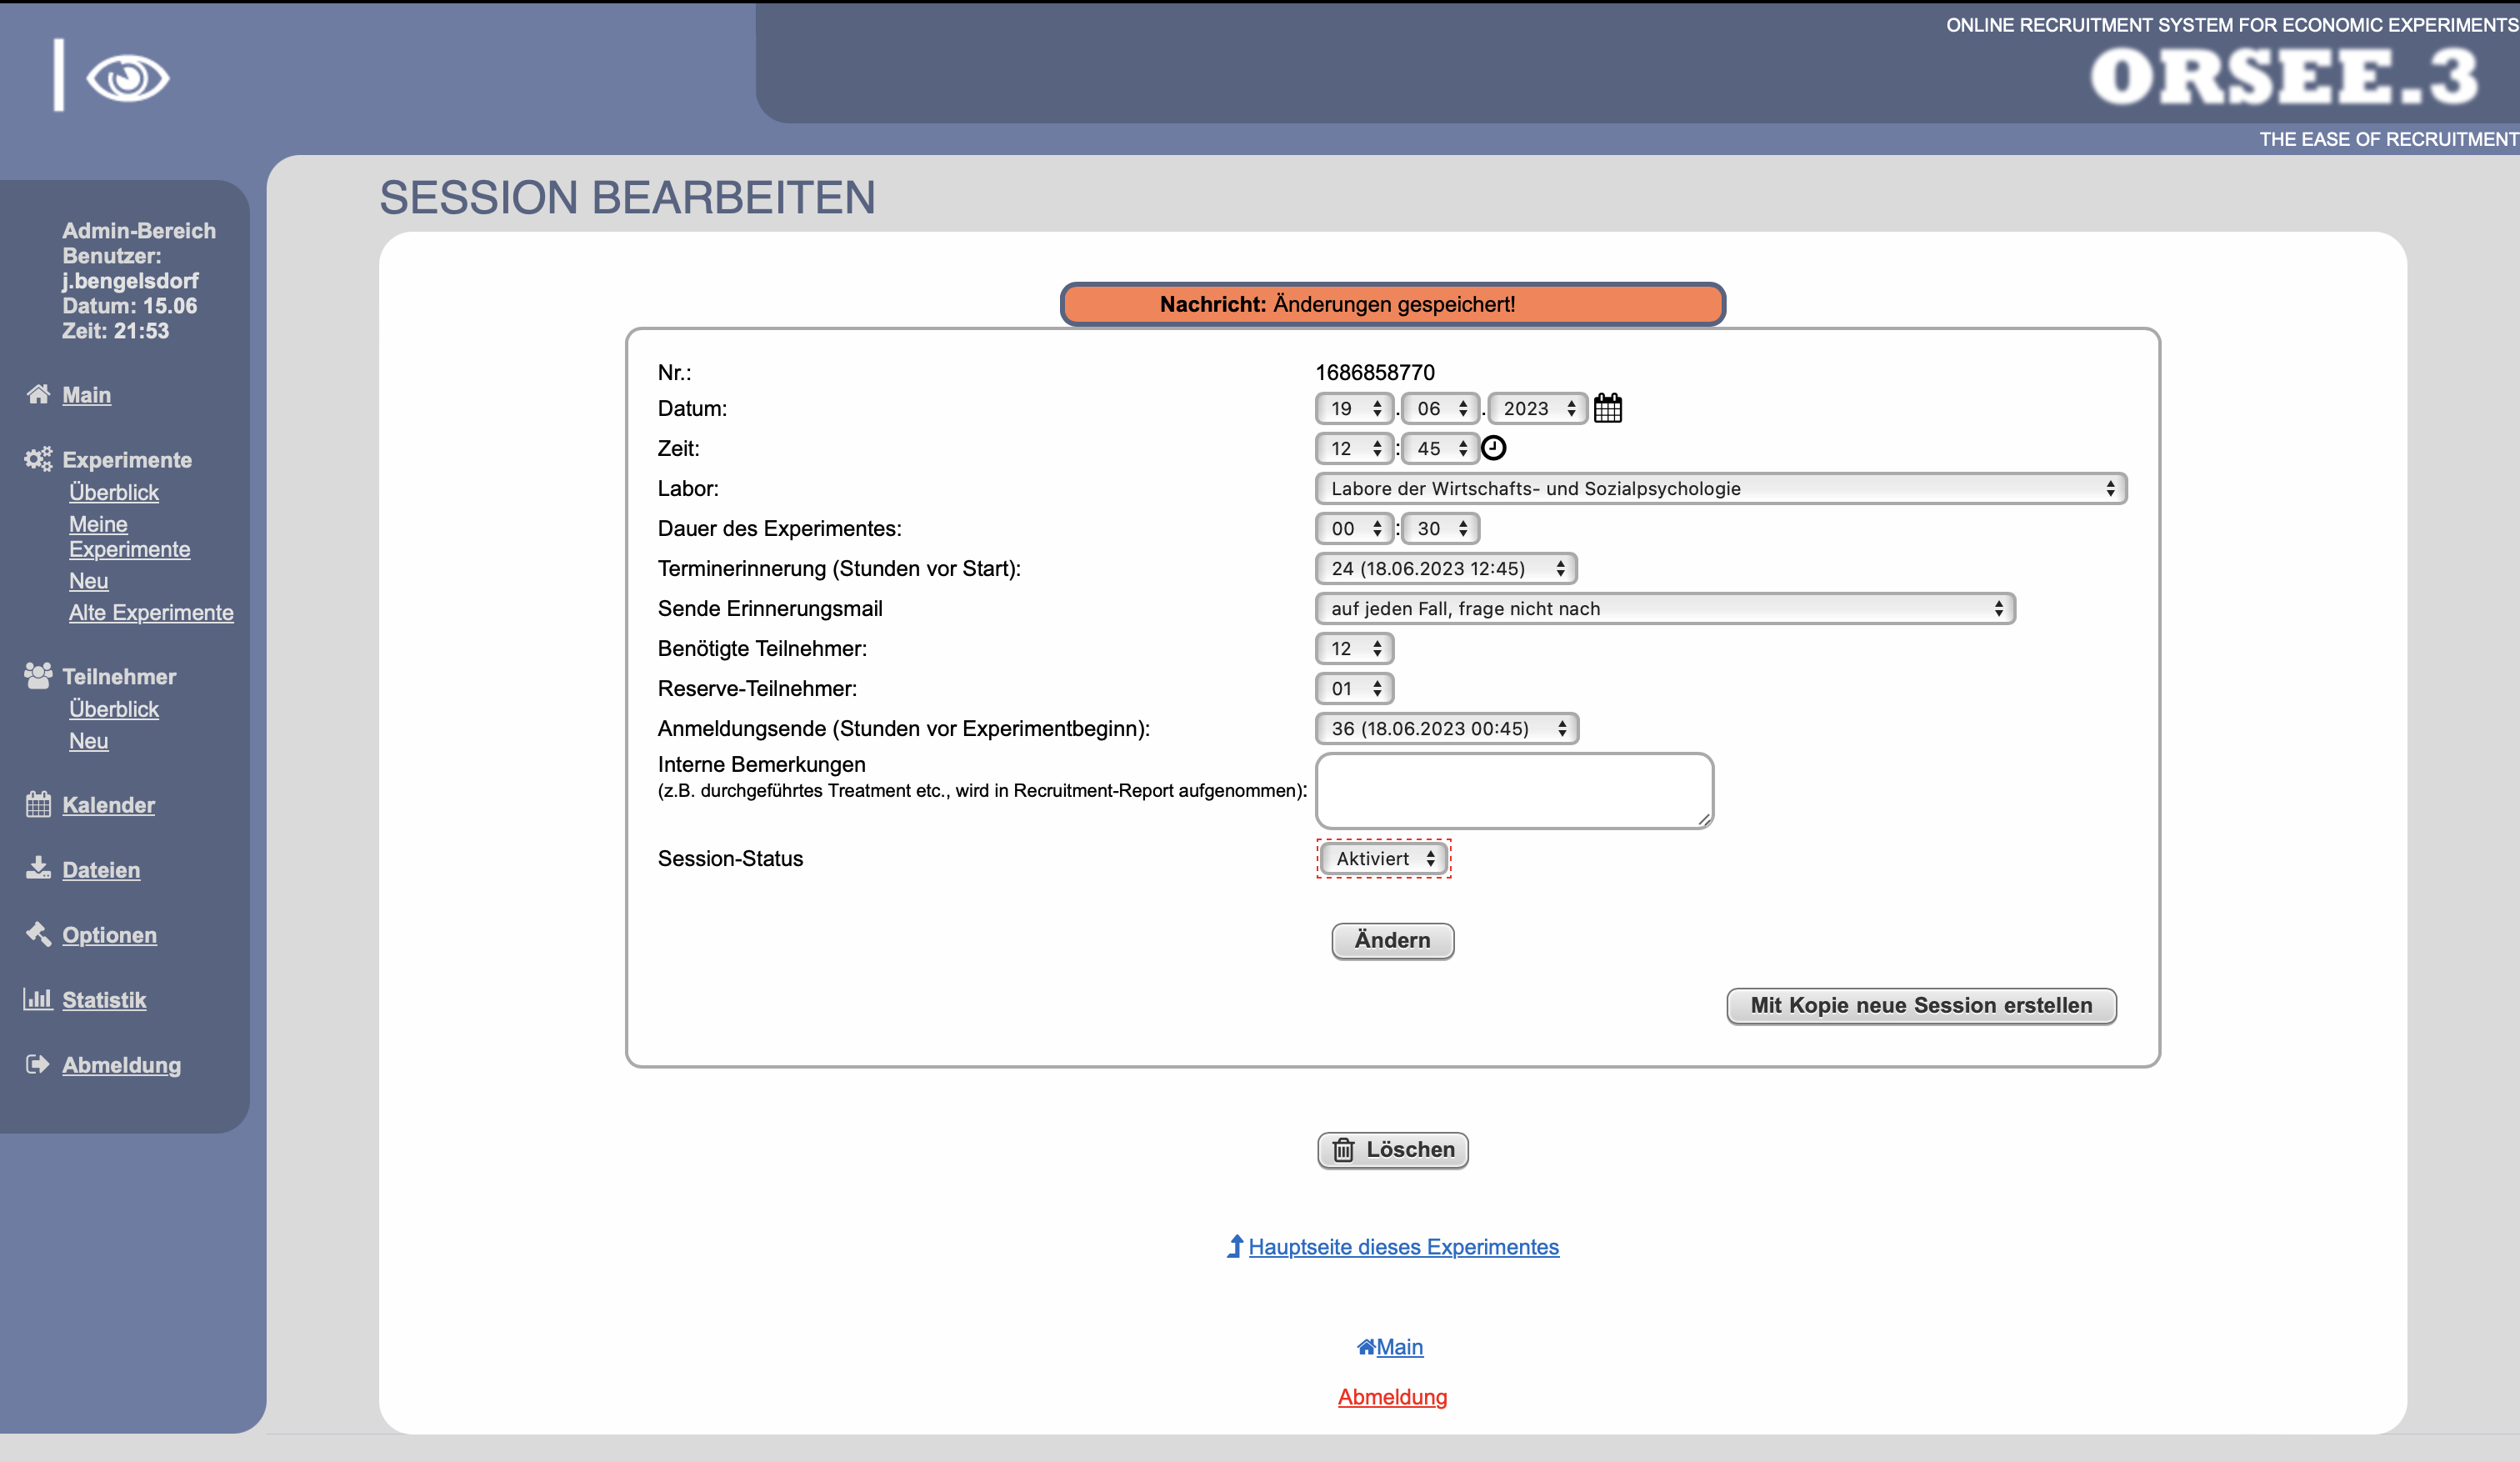2520x1462 pixels.
Task: Click Mit Kopie neue Session erstellen
Action: tap(1920, 1005)
